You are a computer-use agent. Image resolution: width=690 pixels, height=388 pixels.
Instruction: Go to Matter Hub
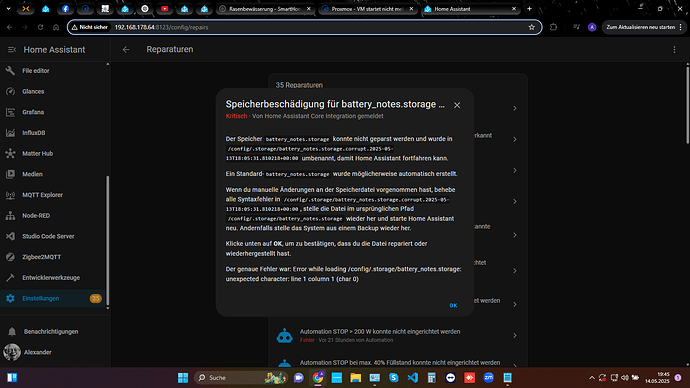click(53, 154)
